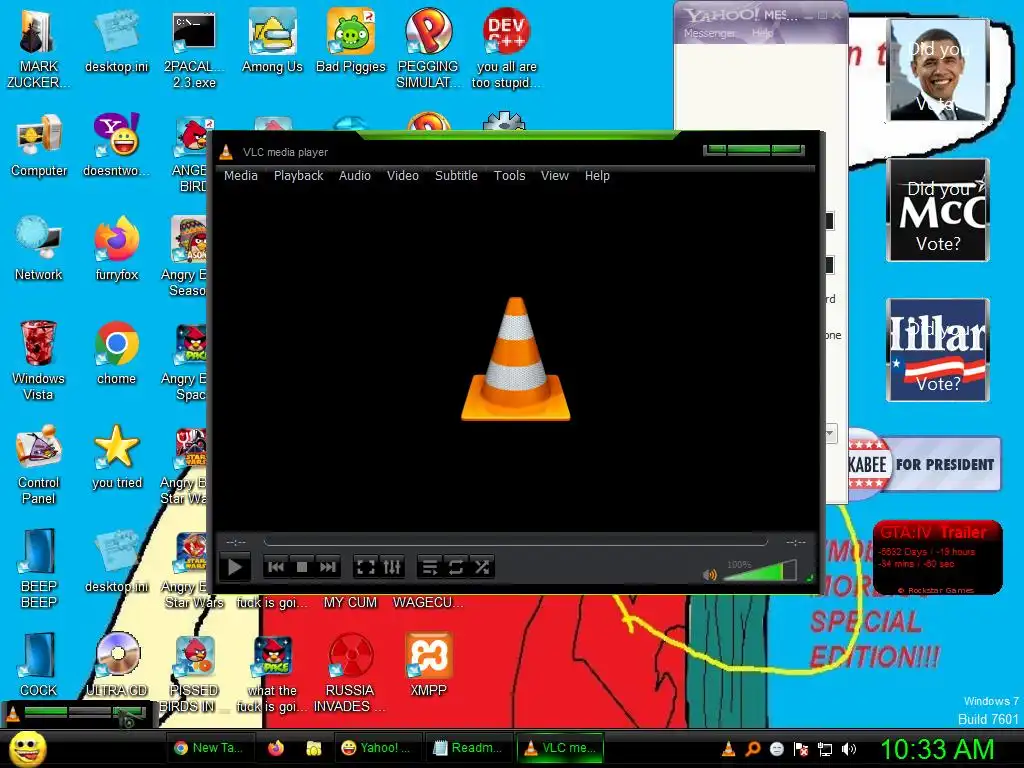This screenshot has height=768, width=1024.
Task: Adjust the VLC volume slider
Action: [760, 570]
